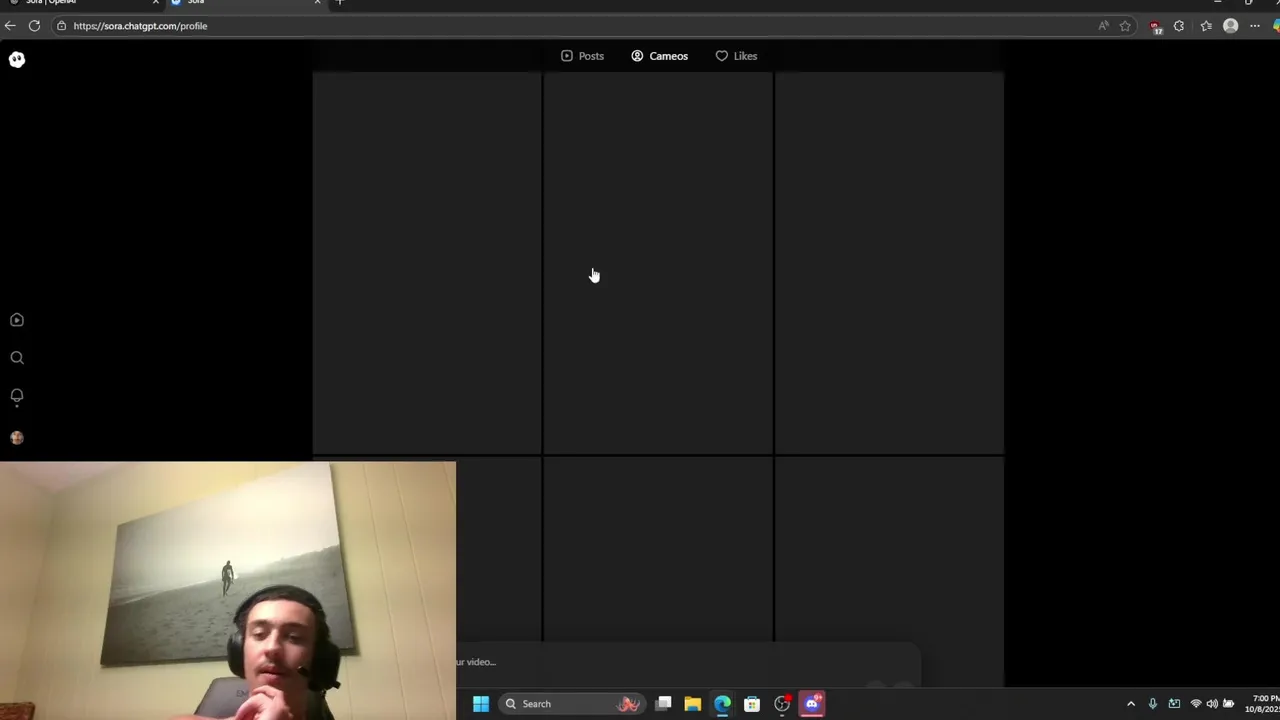The image size is (1280, 720).
Task: Open a new browser tab
Action: coord(339,3)
